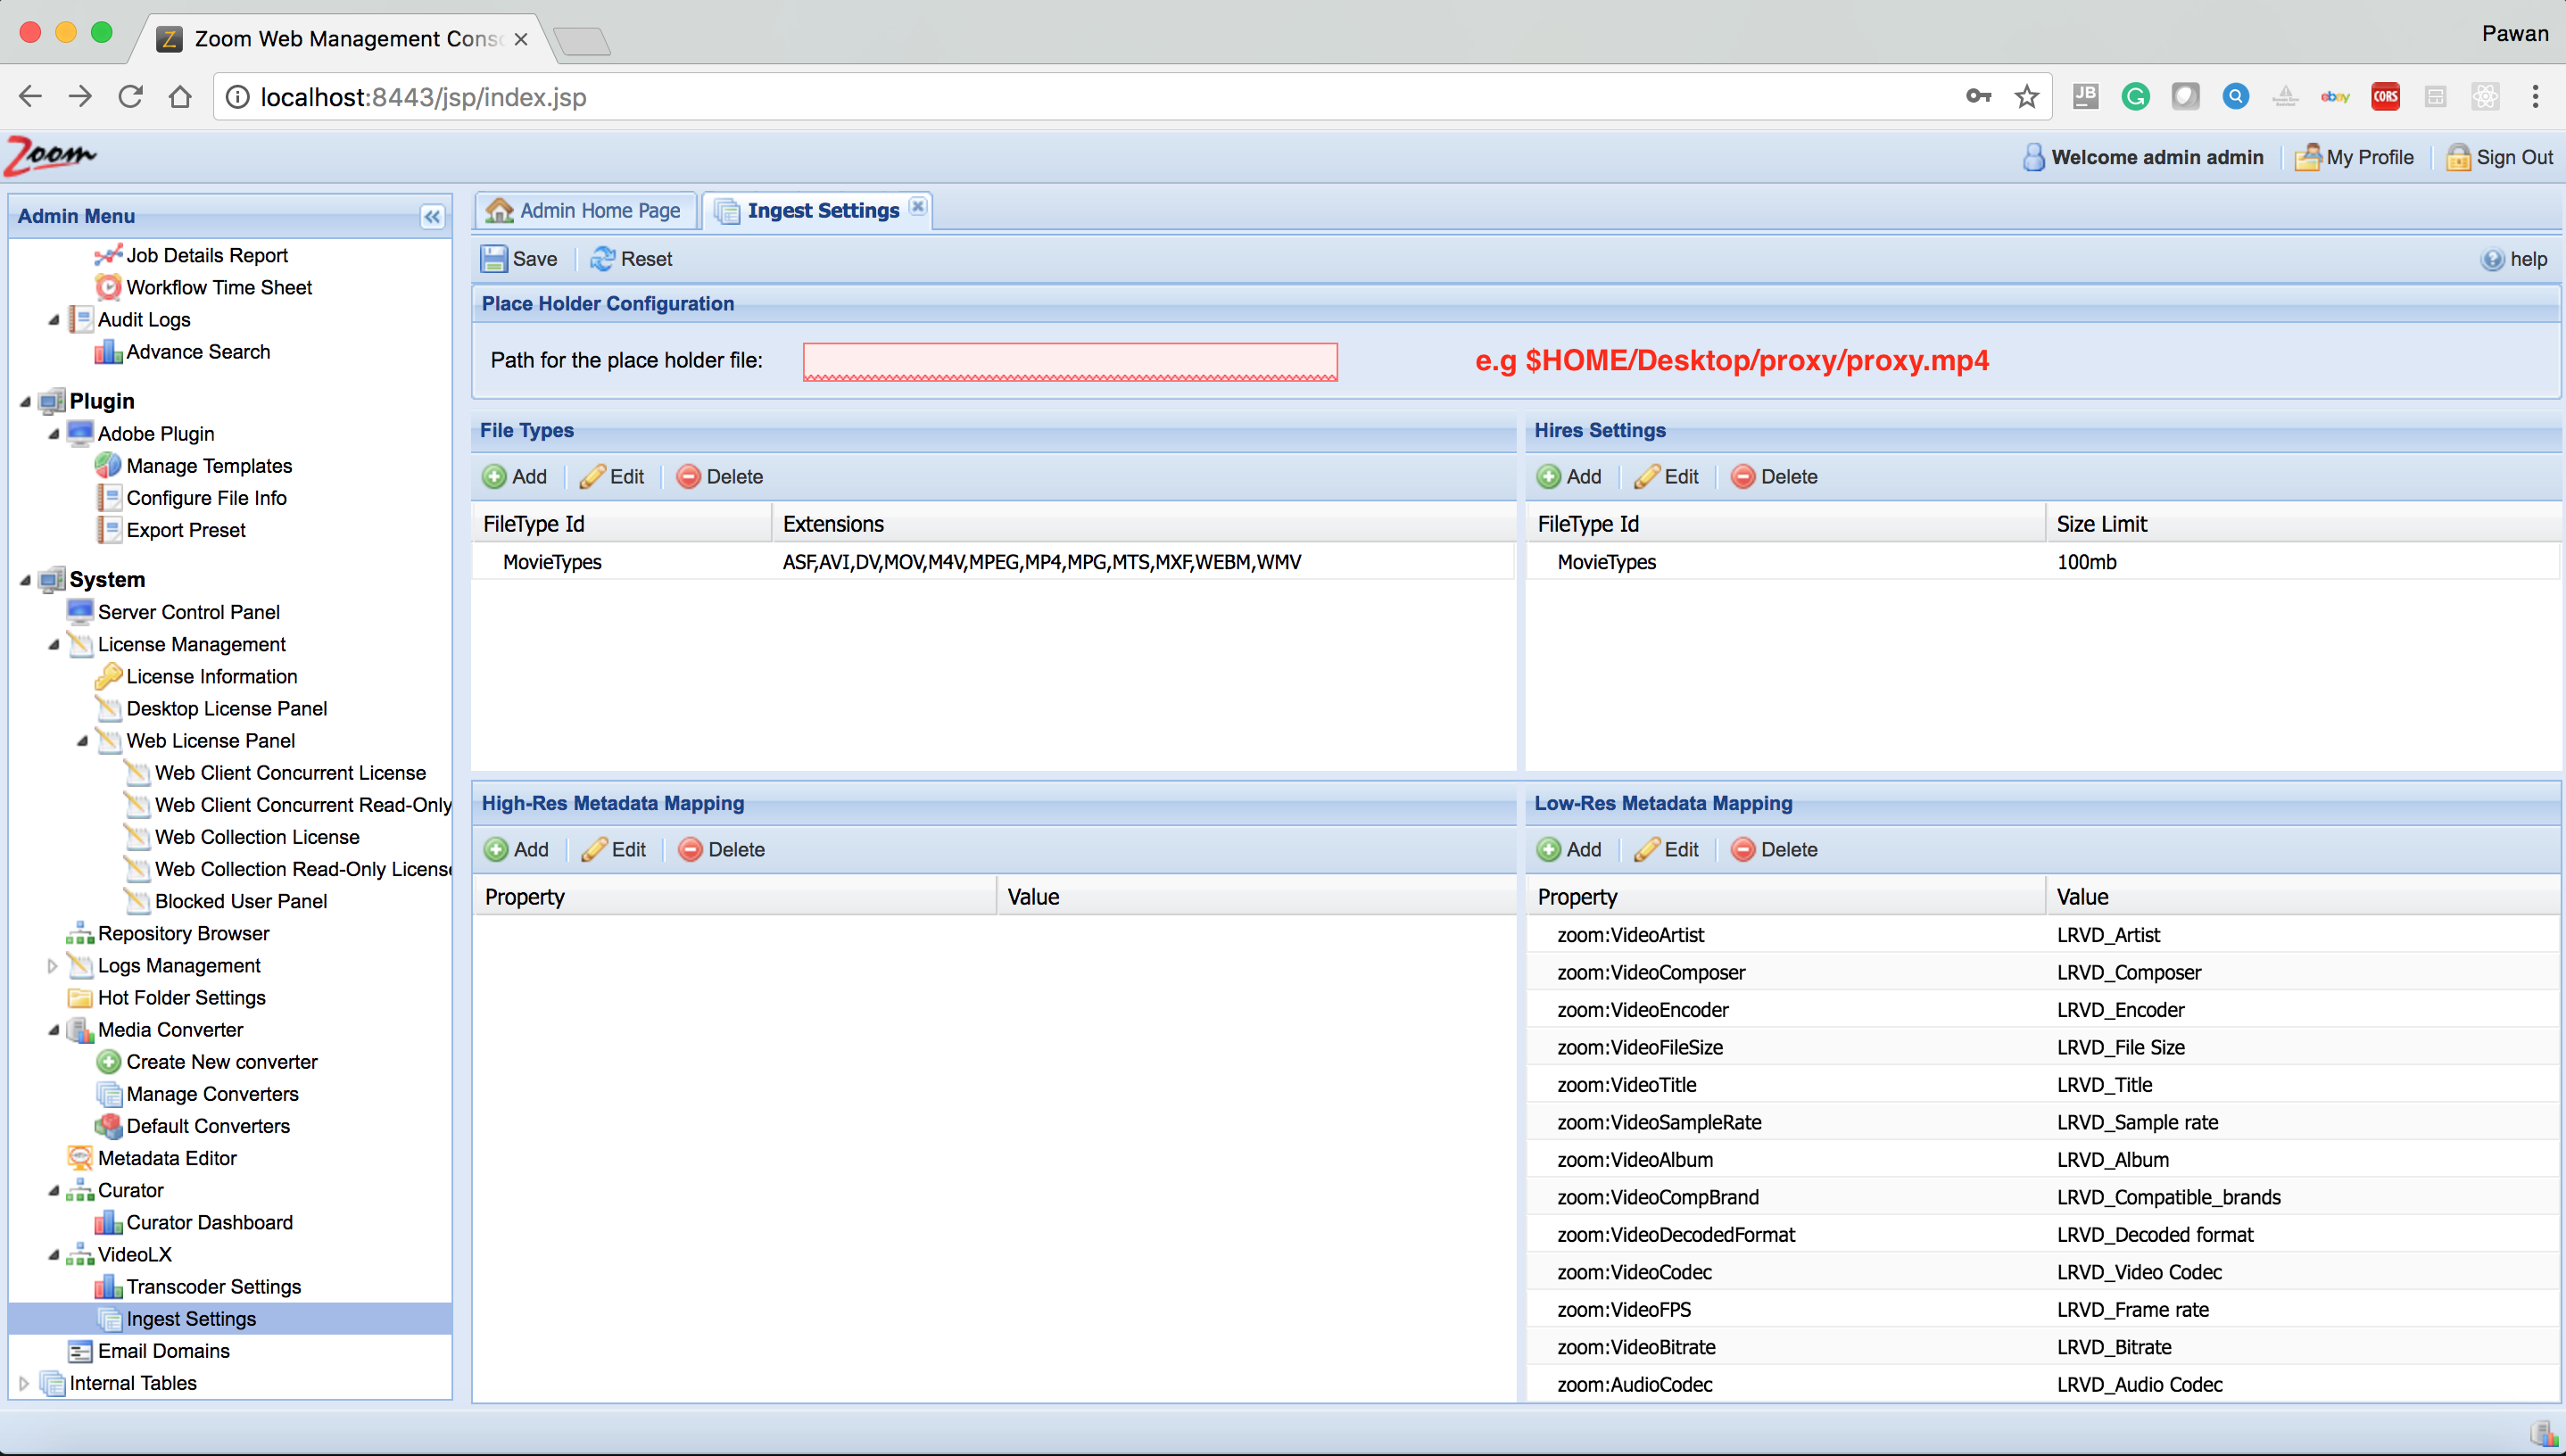Add a High-Res Metadata Mapping entry
The height and width of the screenshot is (1456, 2566).
coord(516,850)
